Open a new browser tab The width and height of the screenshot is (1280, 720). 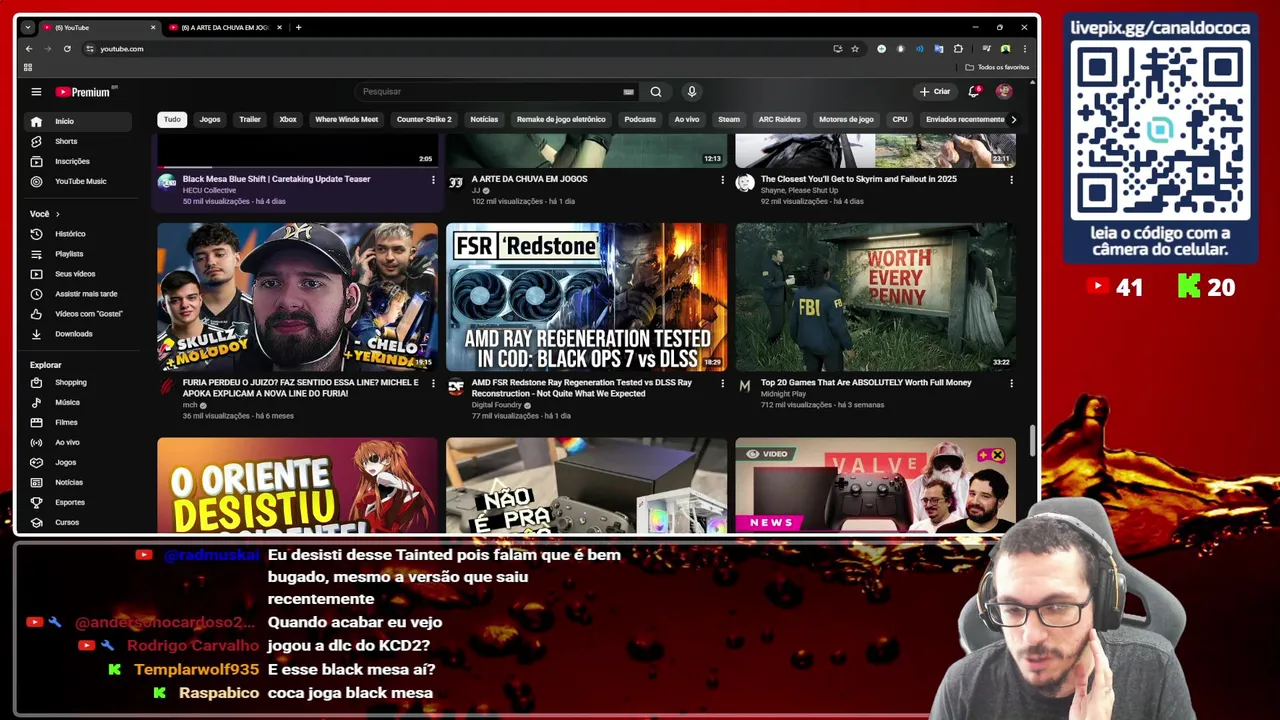[298, 27]
